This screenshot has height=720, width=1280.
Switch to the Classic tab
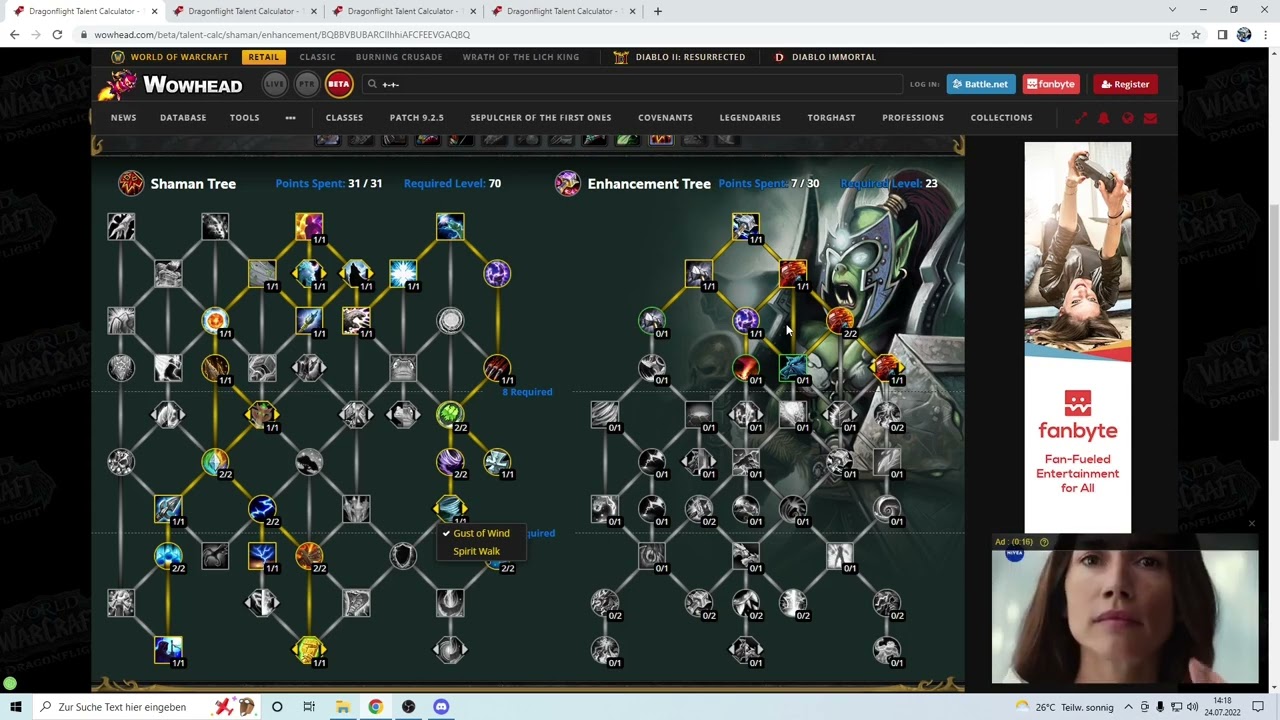[x=317, y=57]
